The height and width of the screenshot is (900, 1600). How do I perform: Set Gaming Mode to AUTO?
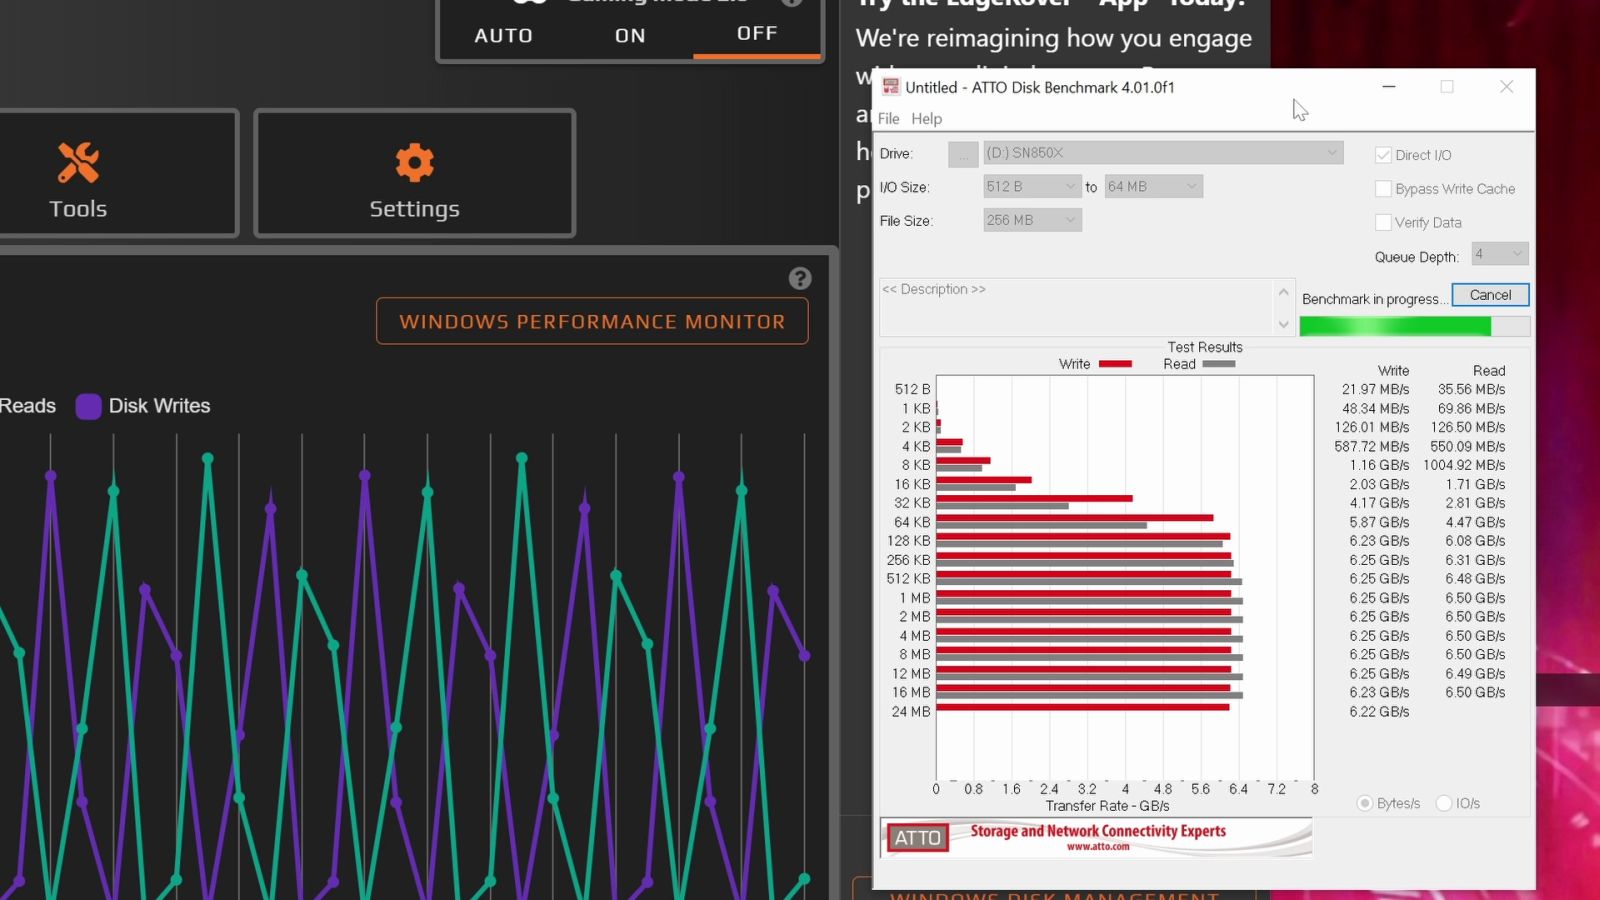point(503,36)
